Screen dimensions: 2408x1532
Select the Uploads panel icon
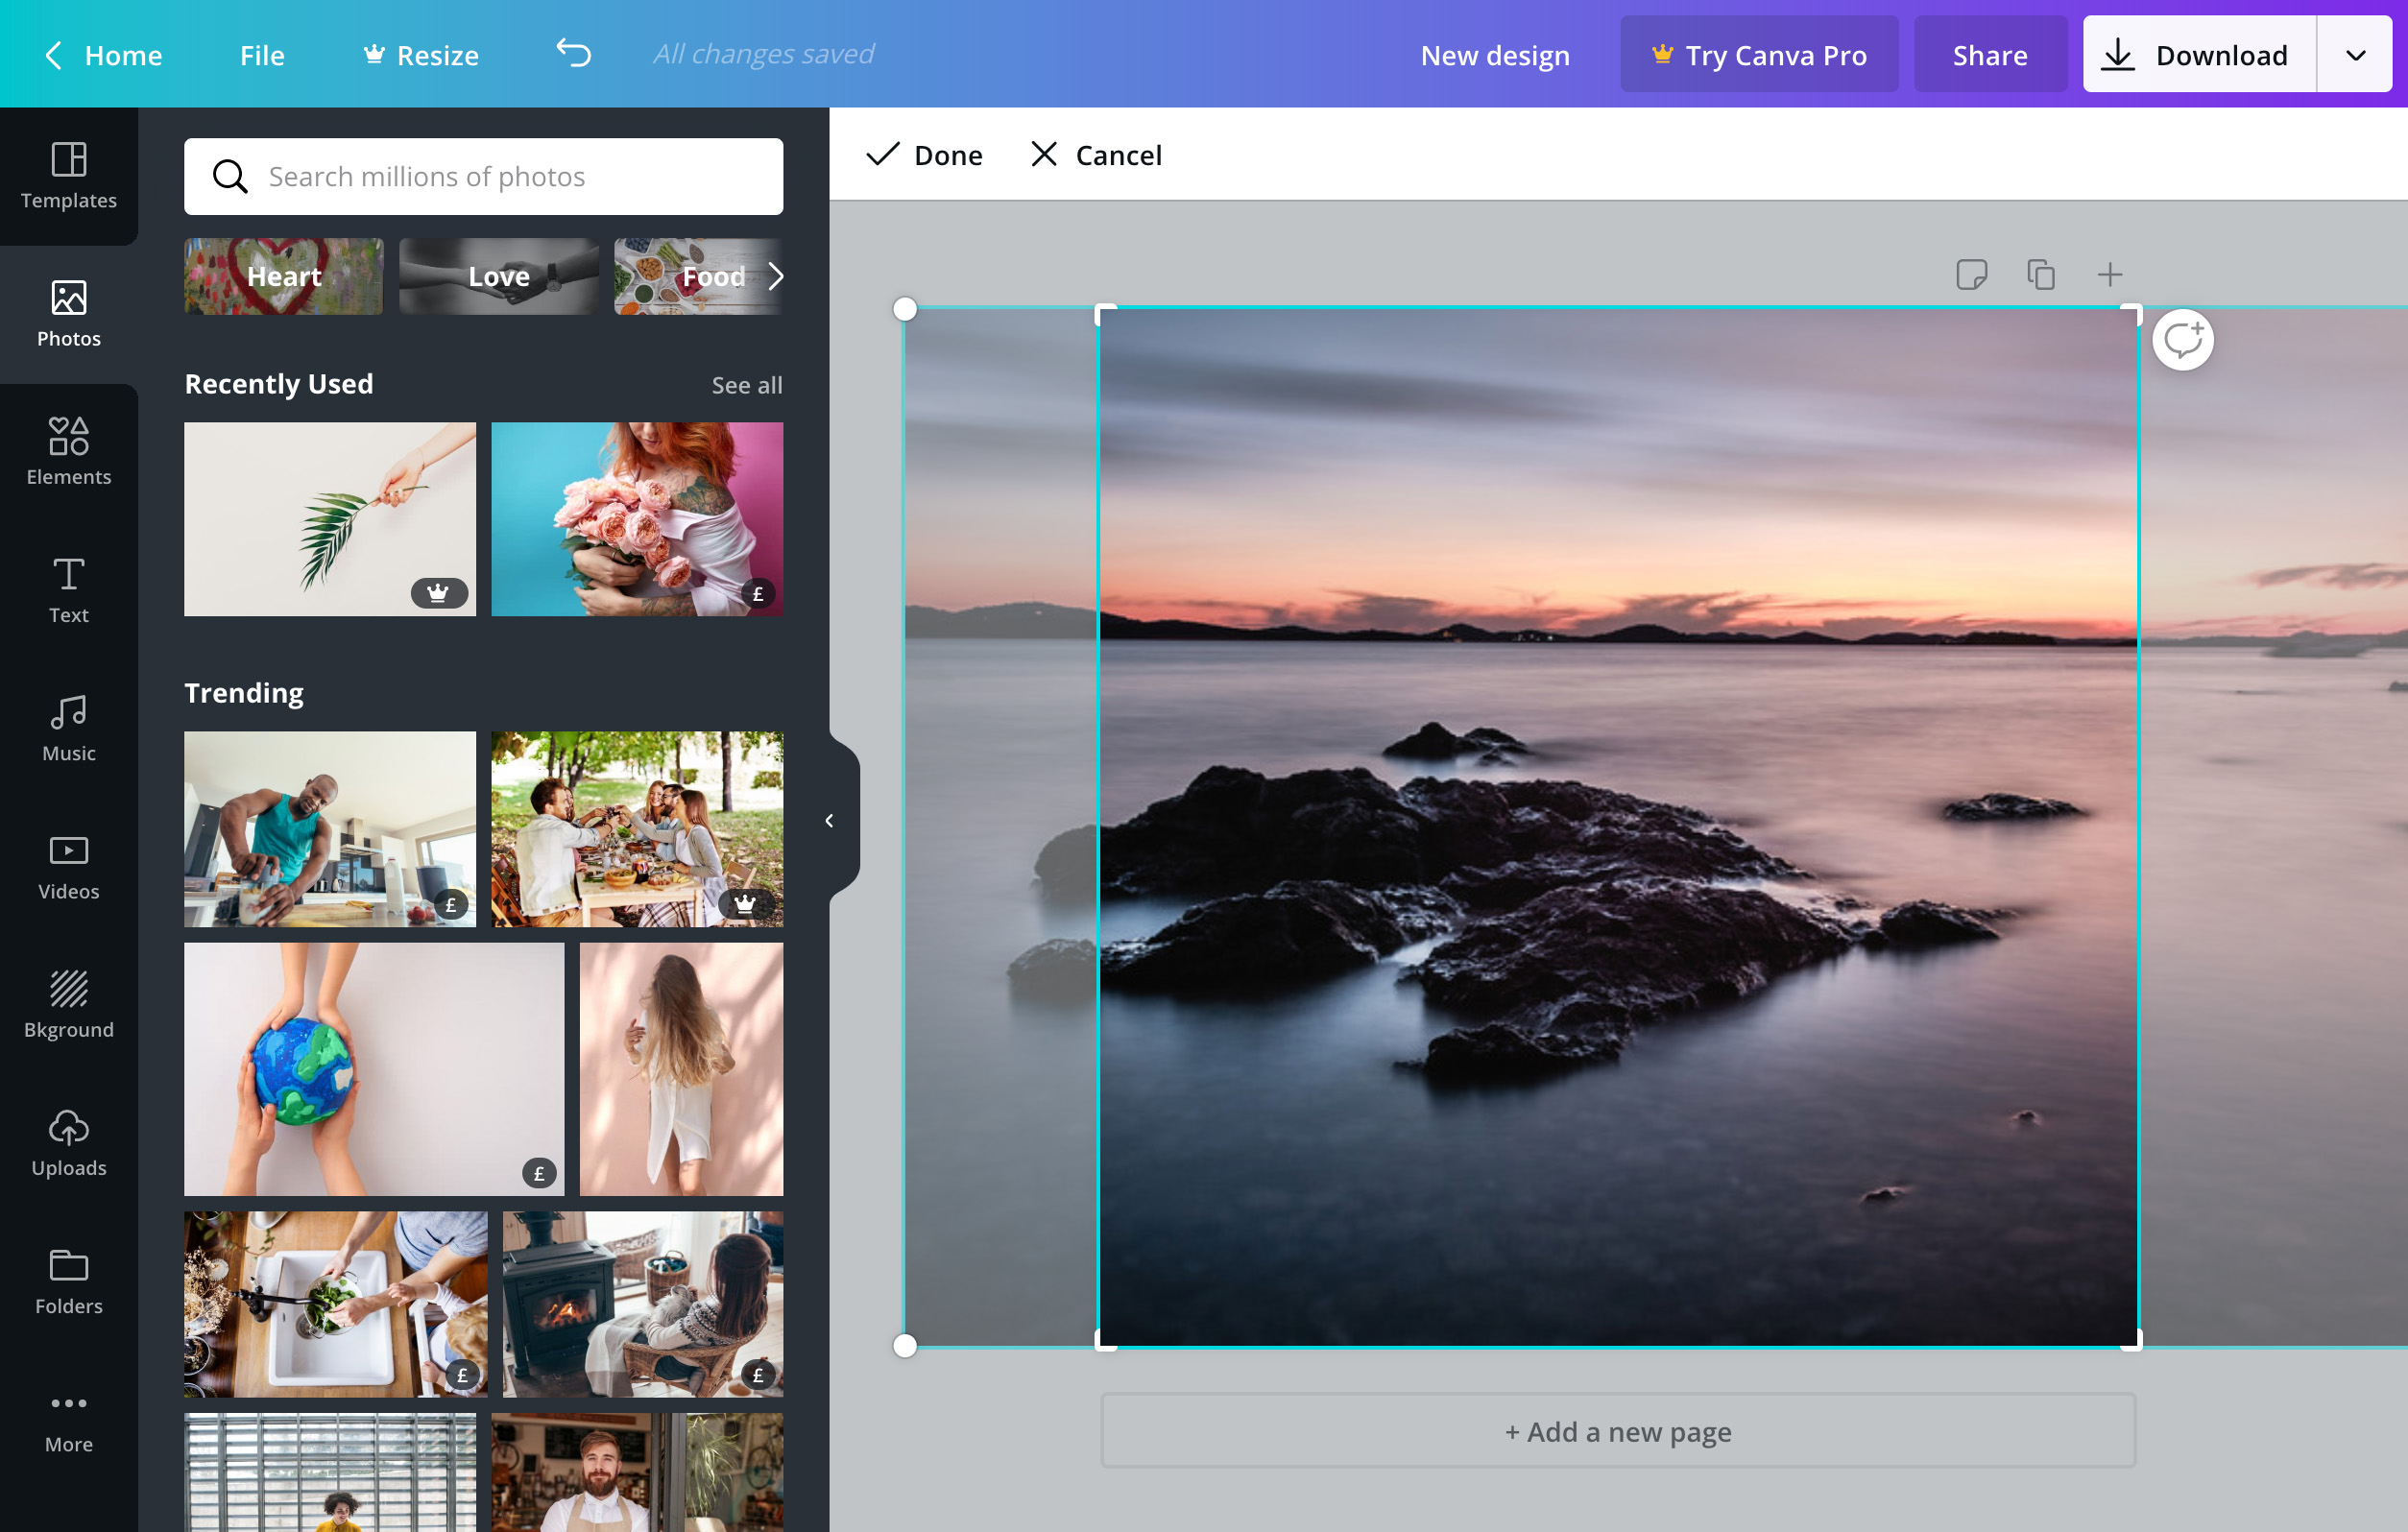click(68, 1142)
